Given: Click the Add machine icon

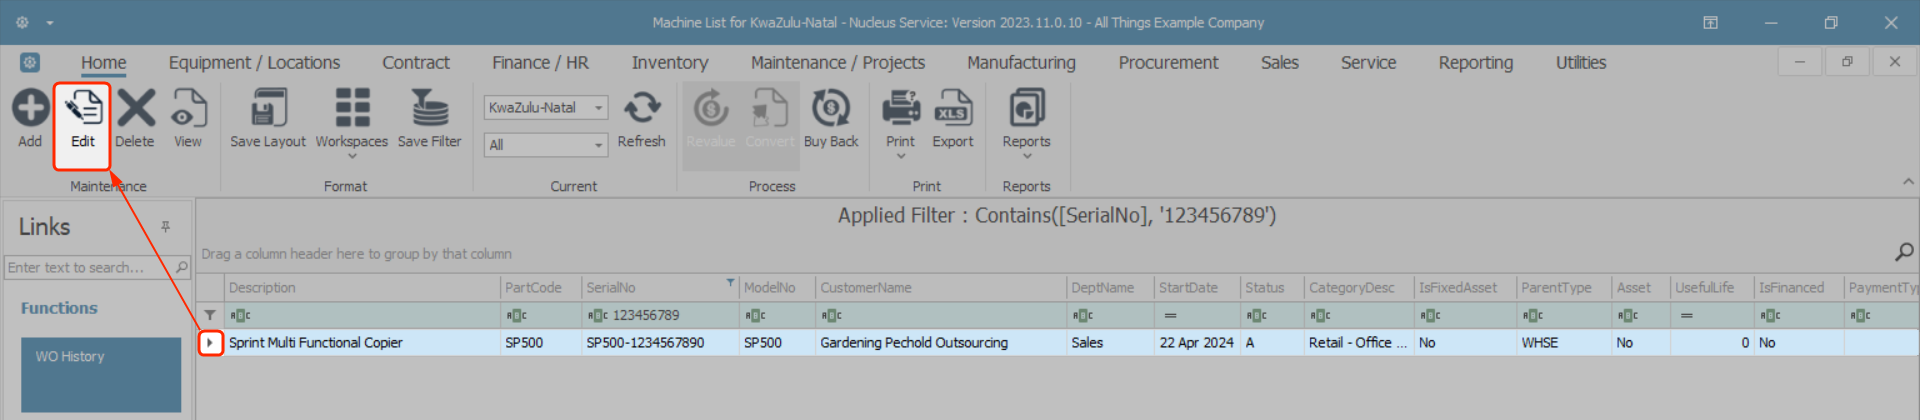Looking at the screenshot, I should coord(30,108).
